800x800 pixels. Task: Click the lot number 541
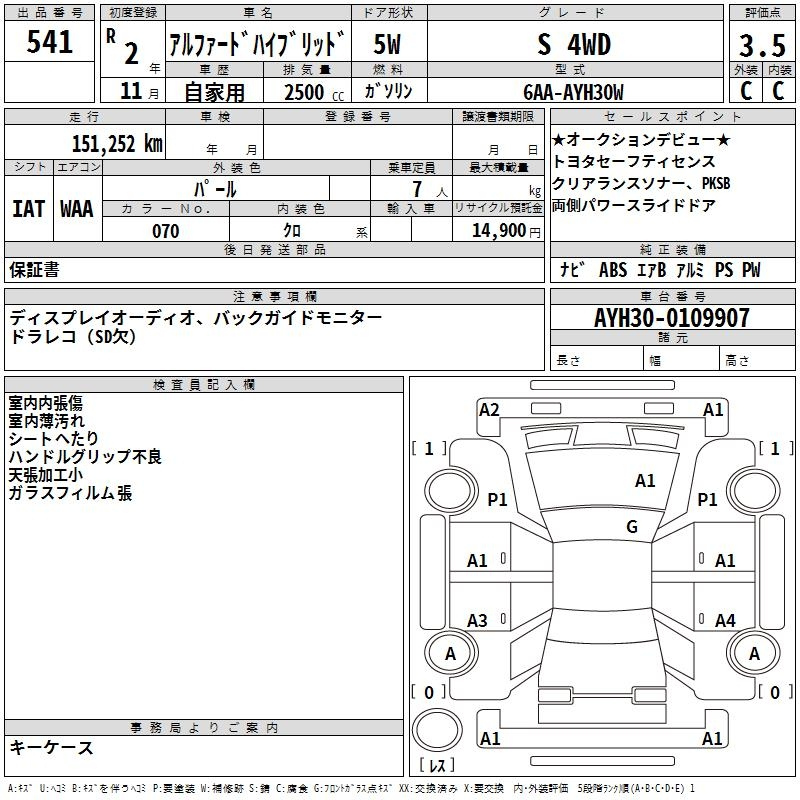[50, 42]
